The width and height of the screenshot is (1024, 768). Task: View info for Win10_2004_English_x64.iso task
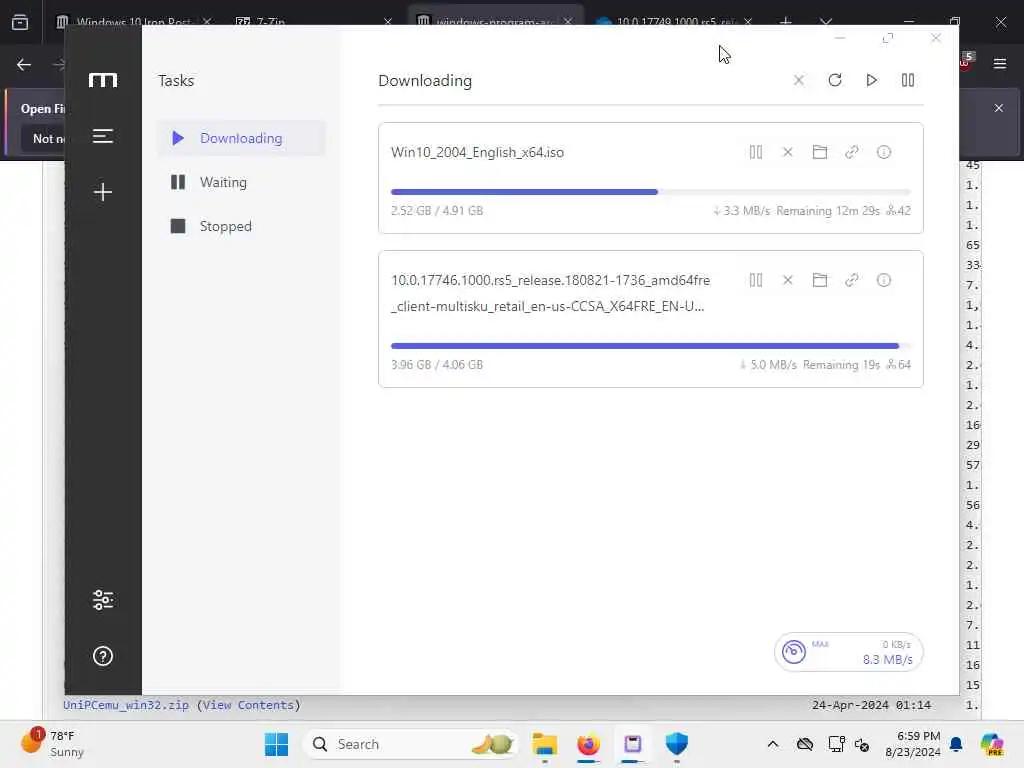[x=884, y=152]
